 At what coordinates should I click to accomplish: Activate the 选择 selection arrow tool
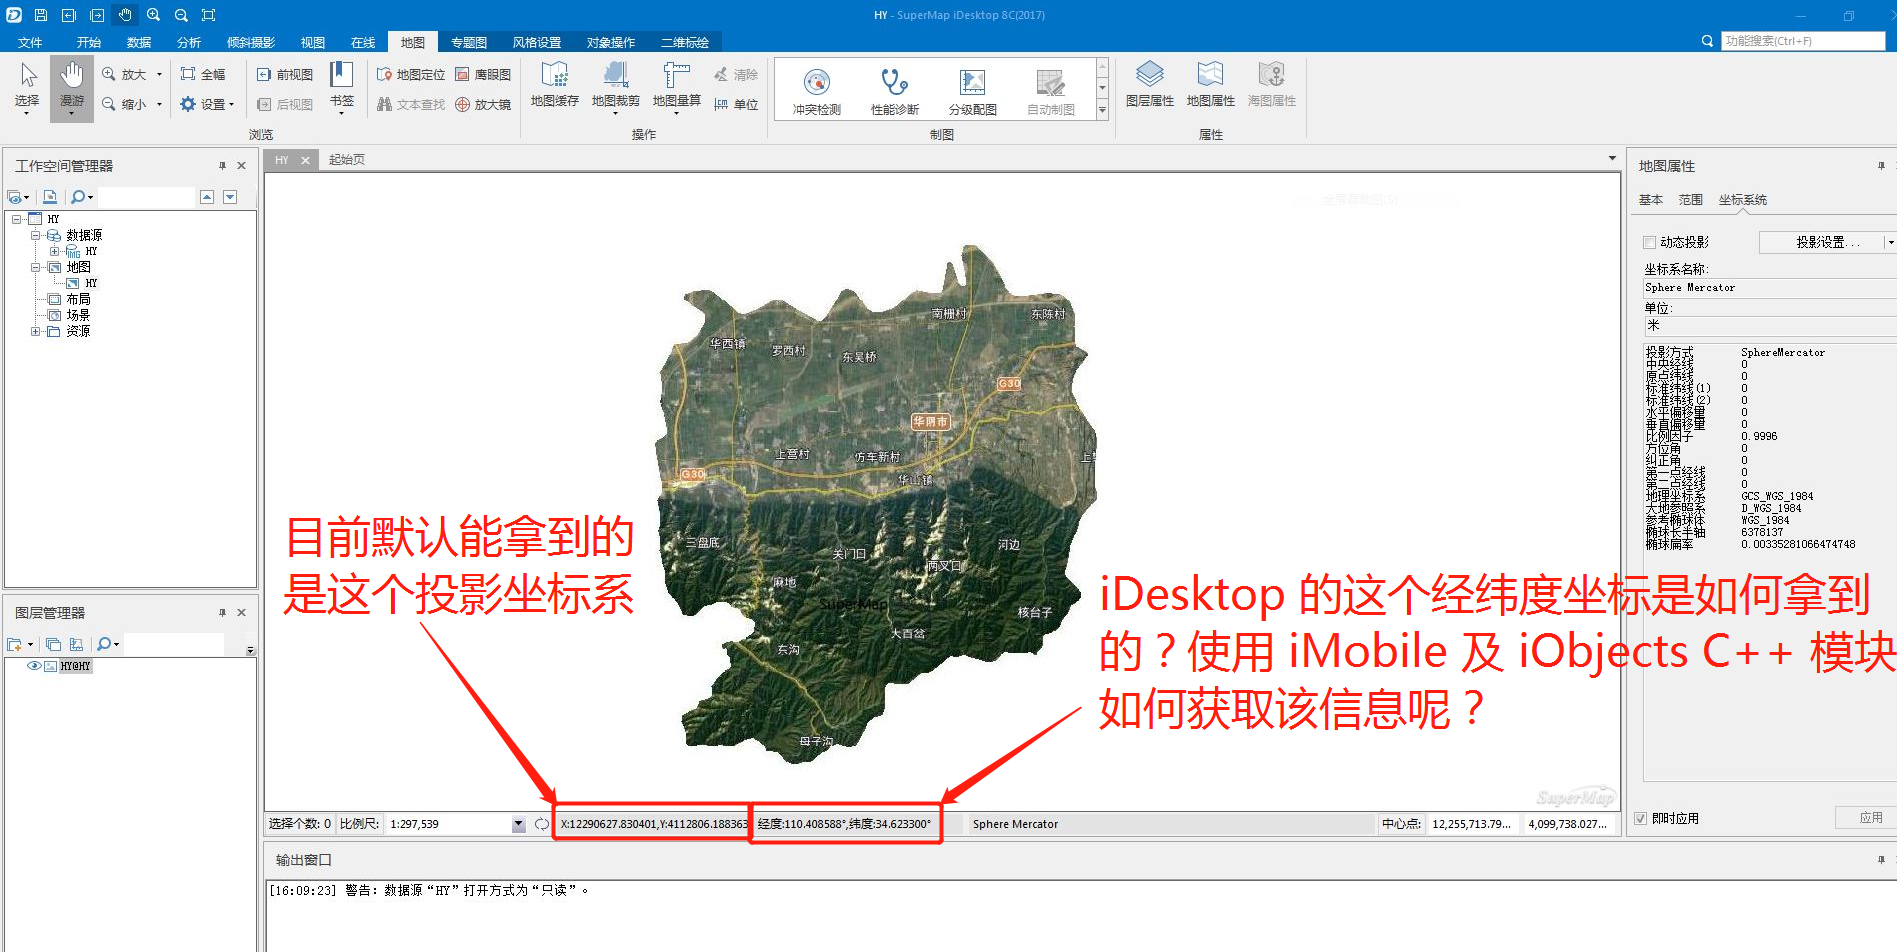pos(27,88)
